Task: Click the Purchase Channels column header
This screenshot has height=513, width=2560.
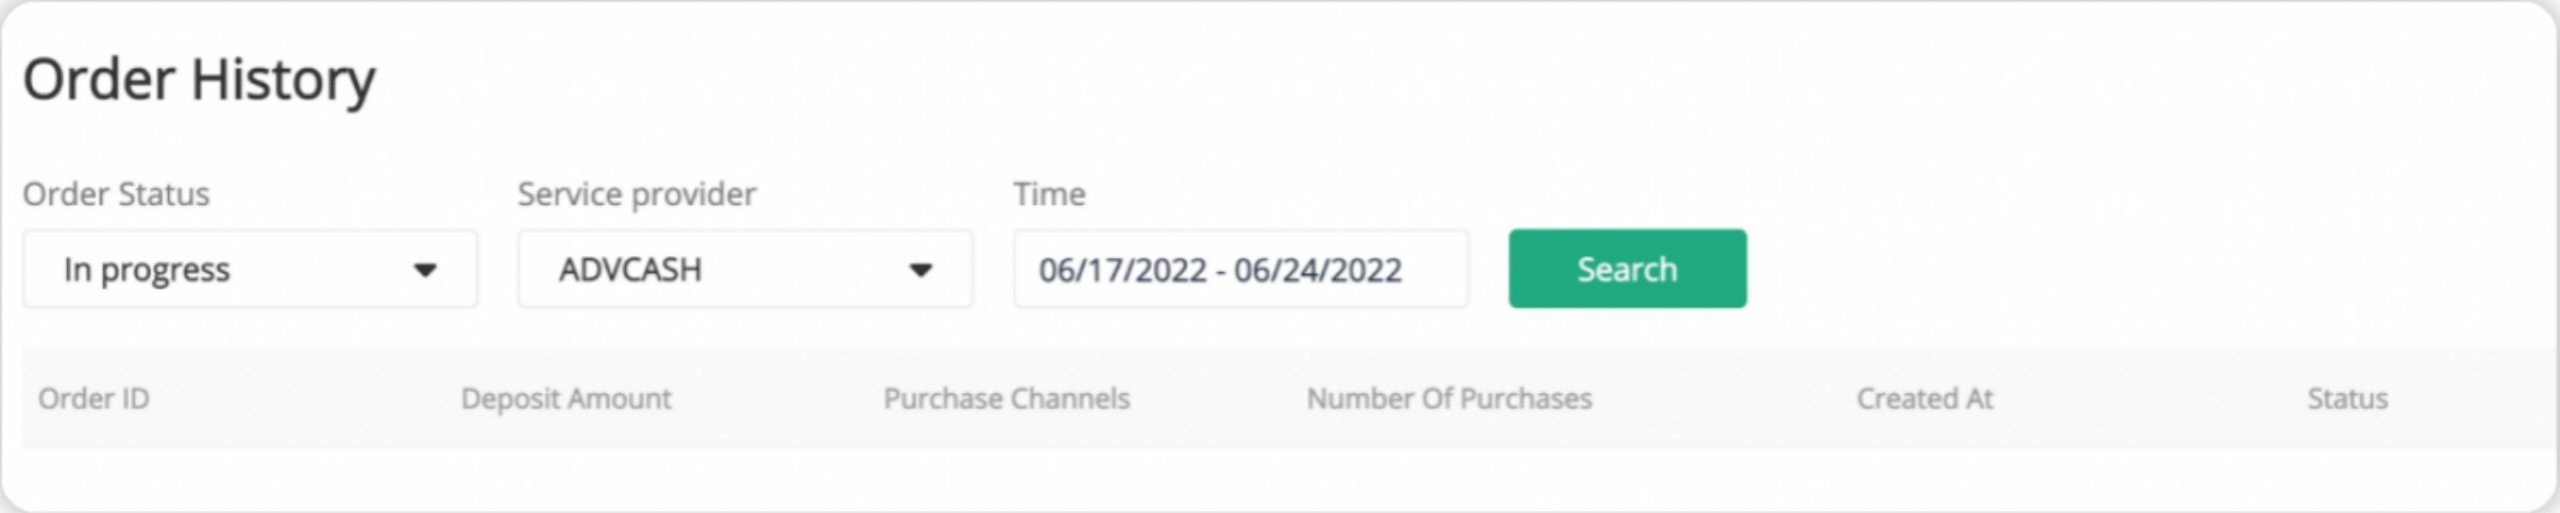Action: point(1006,399)
